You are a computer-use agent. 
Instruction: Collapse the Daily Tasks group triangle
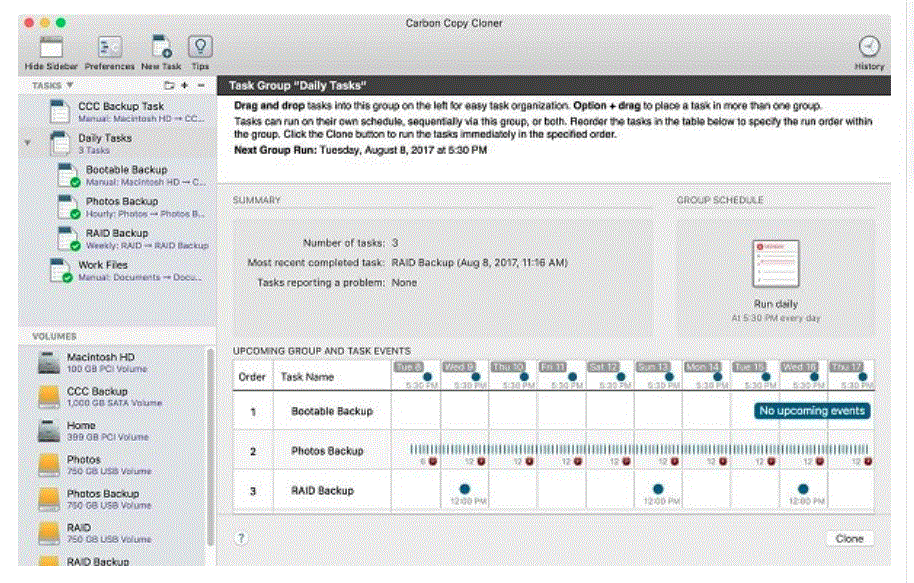pyautogui.click(x=27, y=142)
